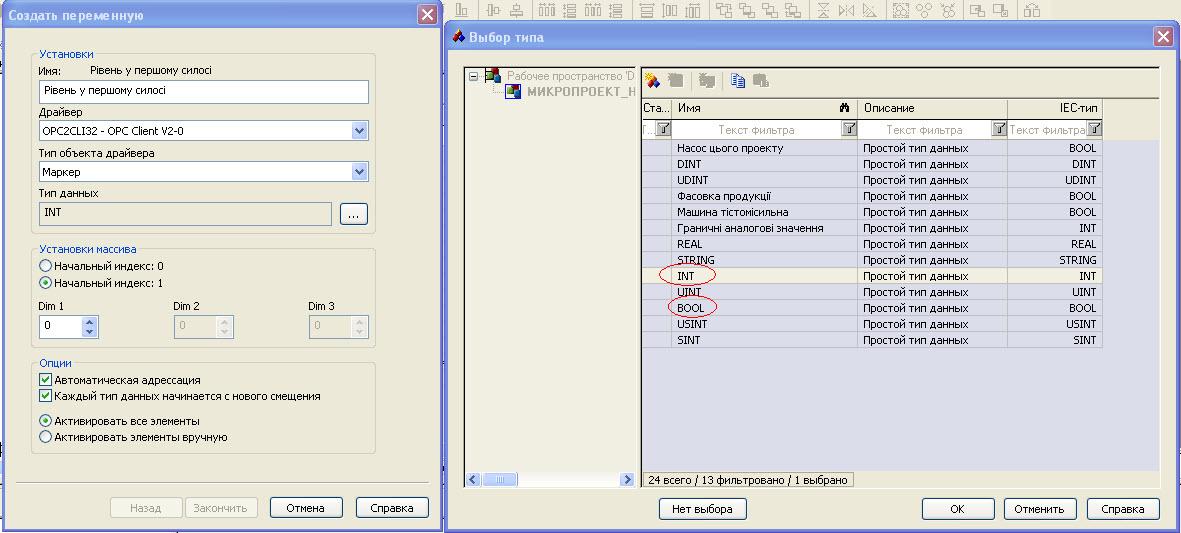Click the binoculars search icon in Имя header

click(x=844, y=108)
